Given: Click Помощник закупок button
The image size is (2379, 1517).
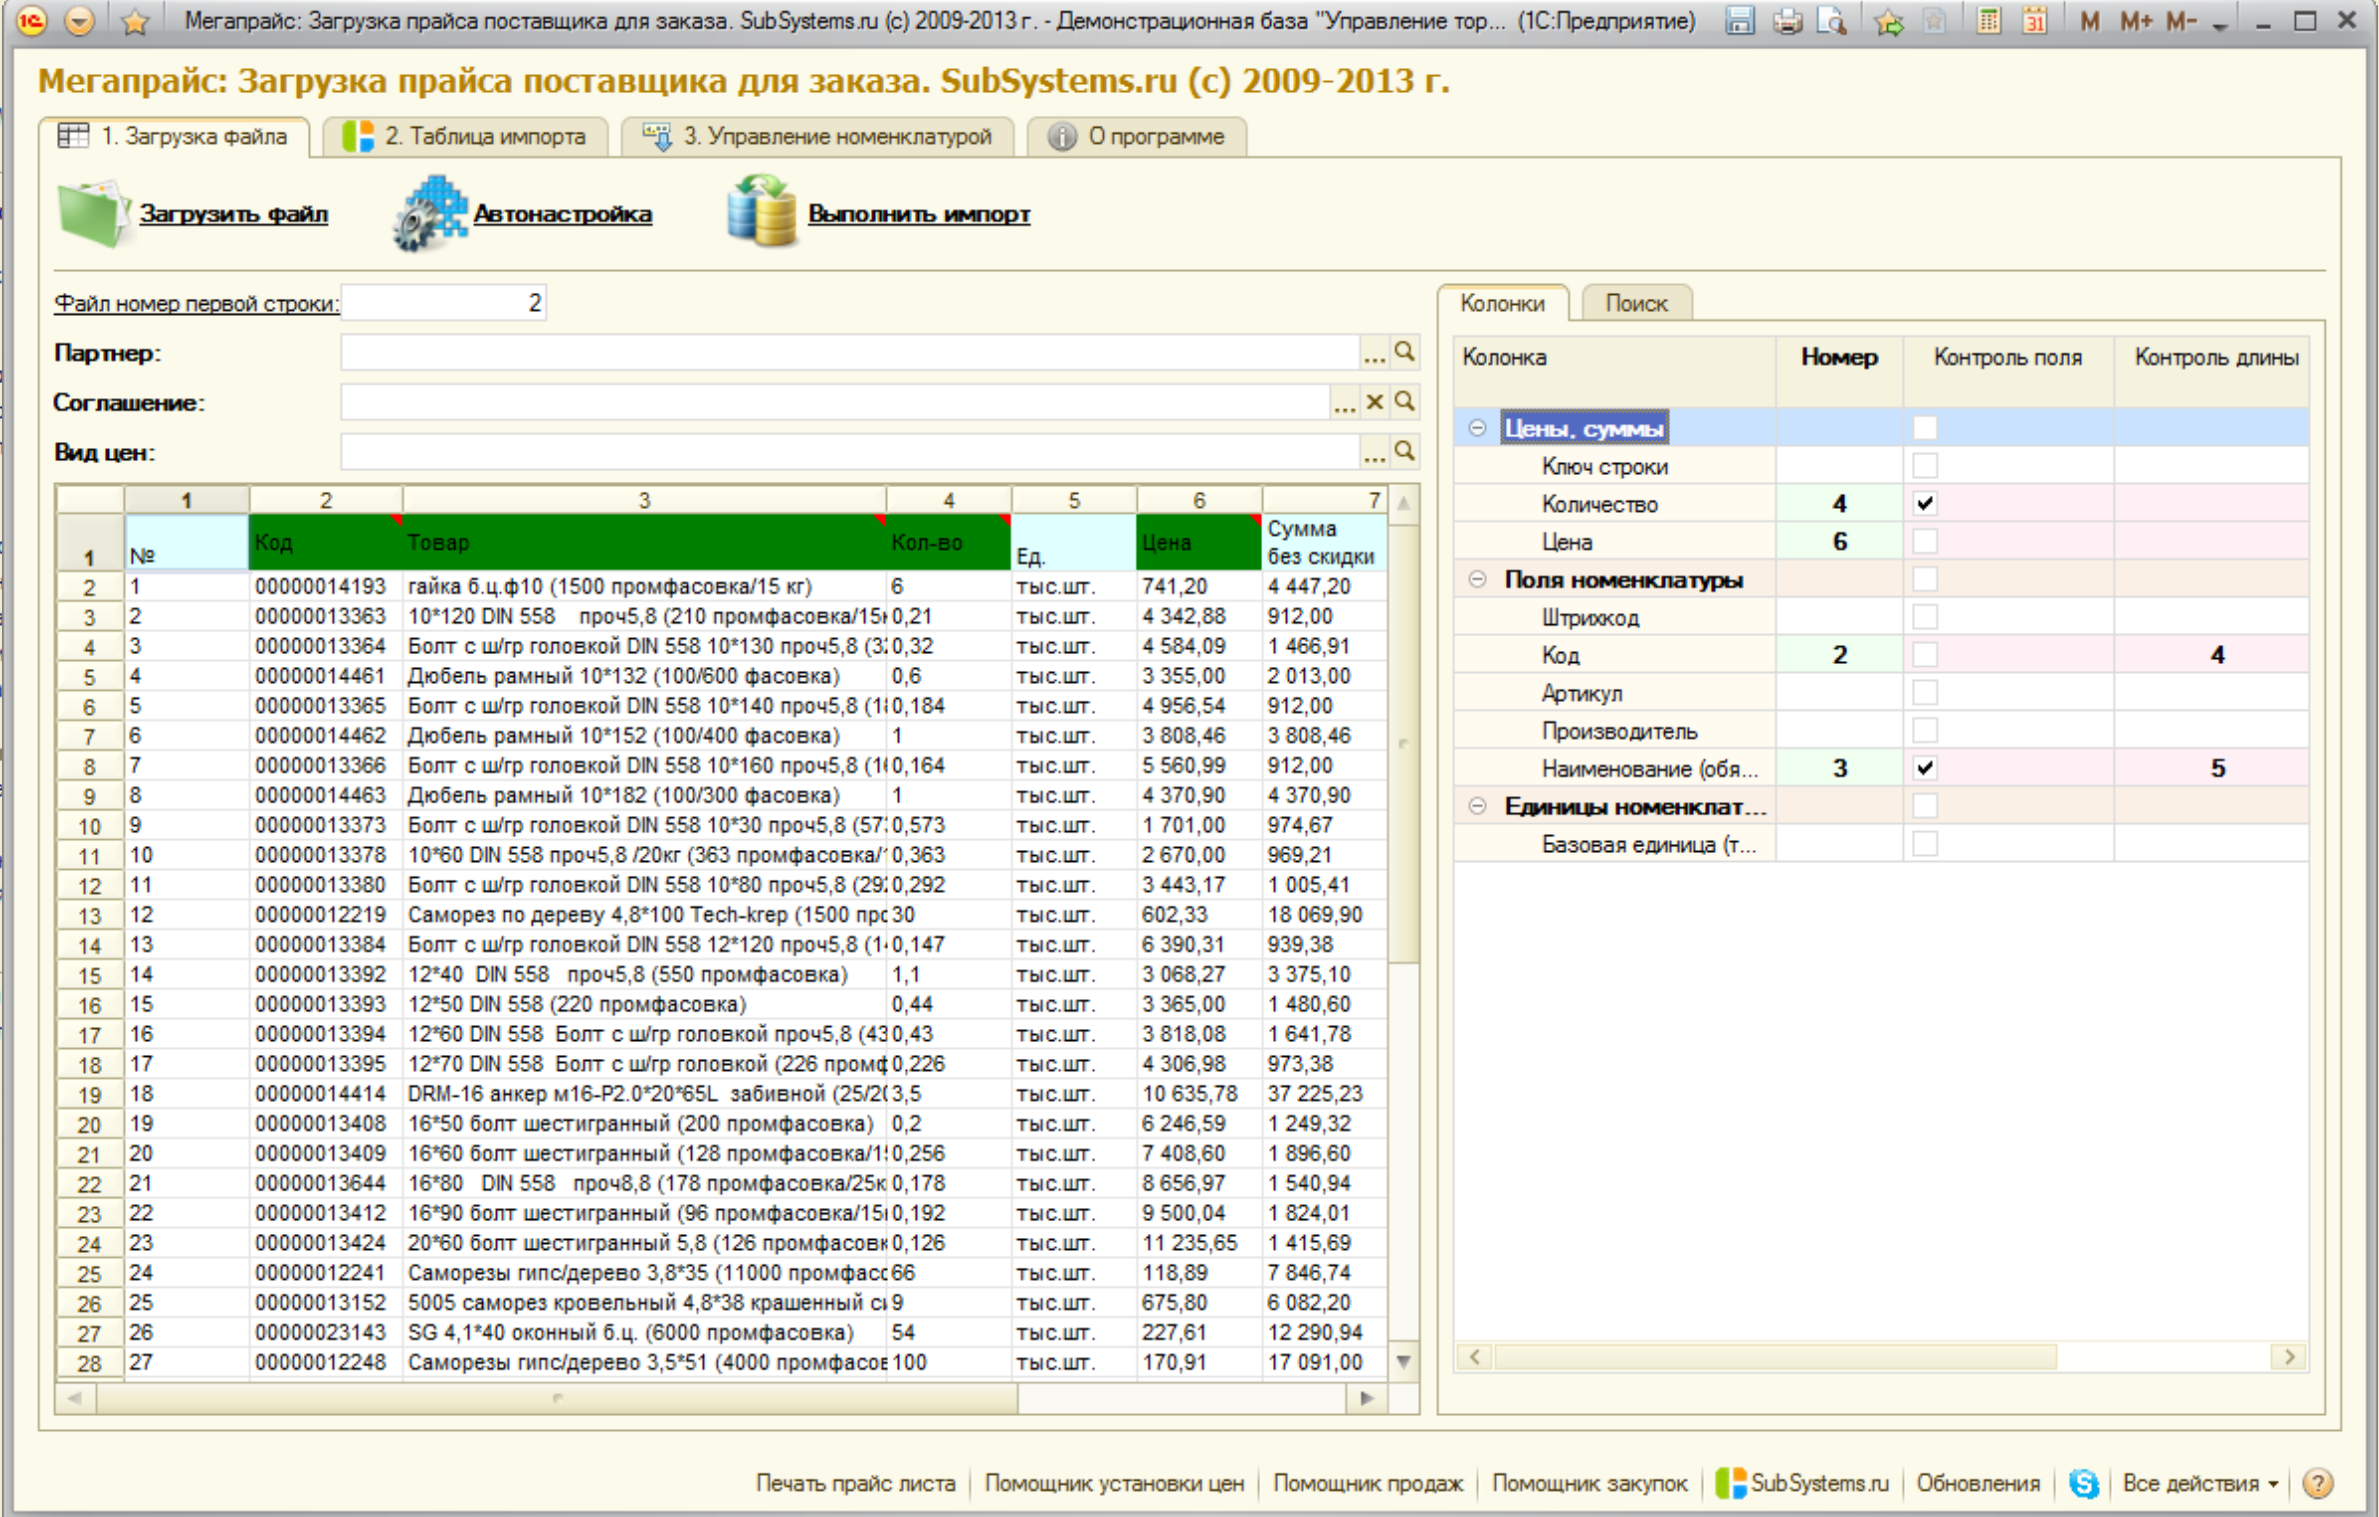Looking at the screenshot, I should 1589,1483.
